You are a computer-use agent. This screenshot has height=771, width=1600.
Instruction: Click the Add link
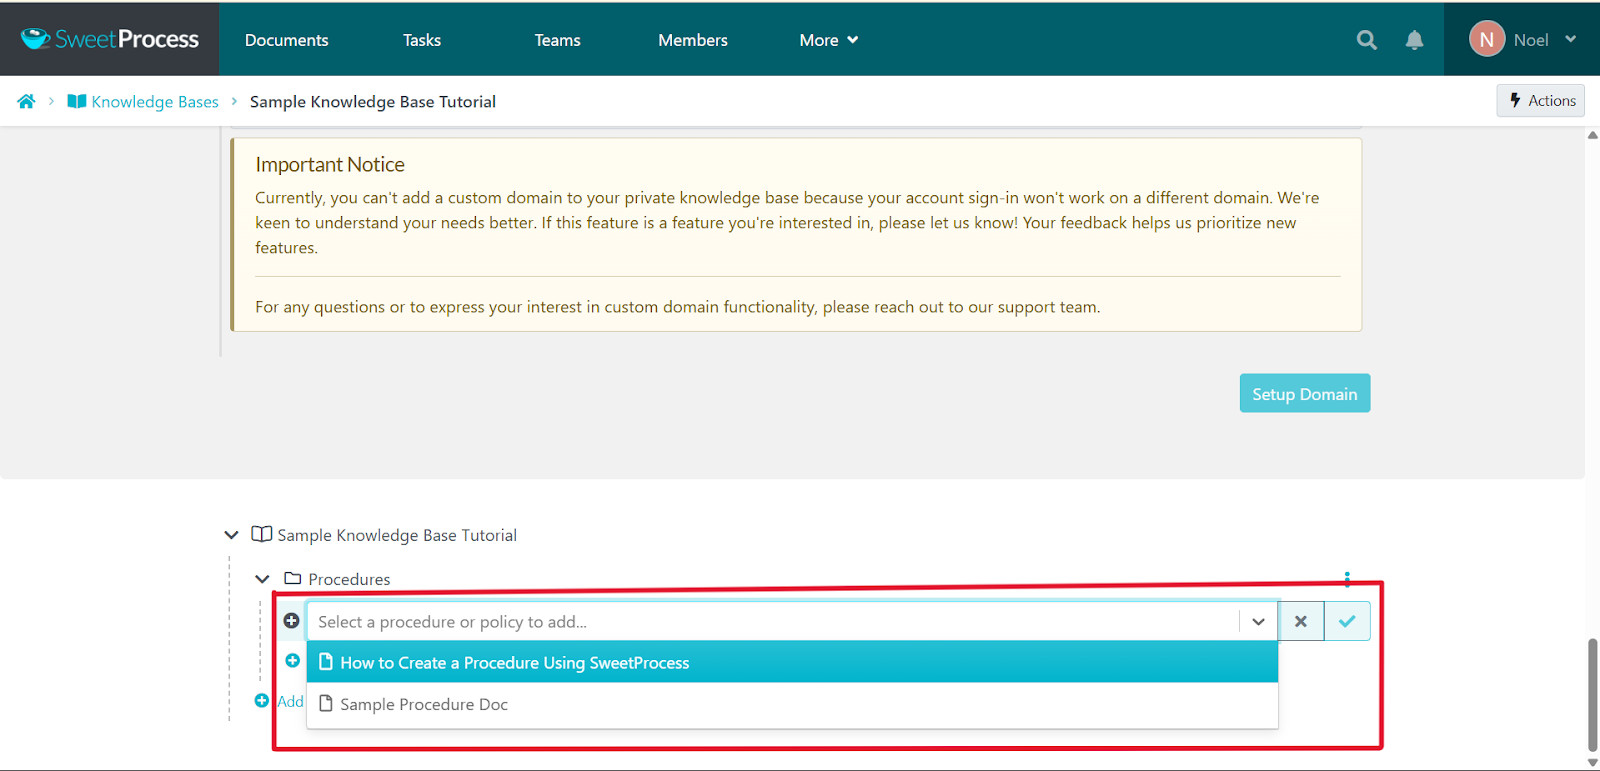coord(290,701)
